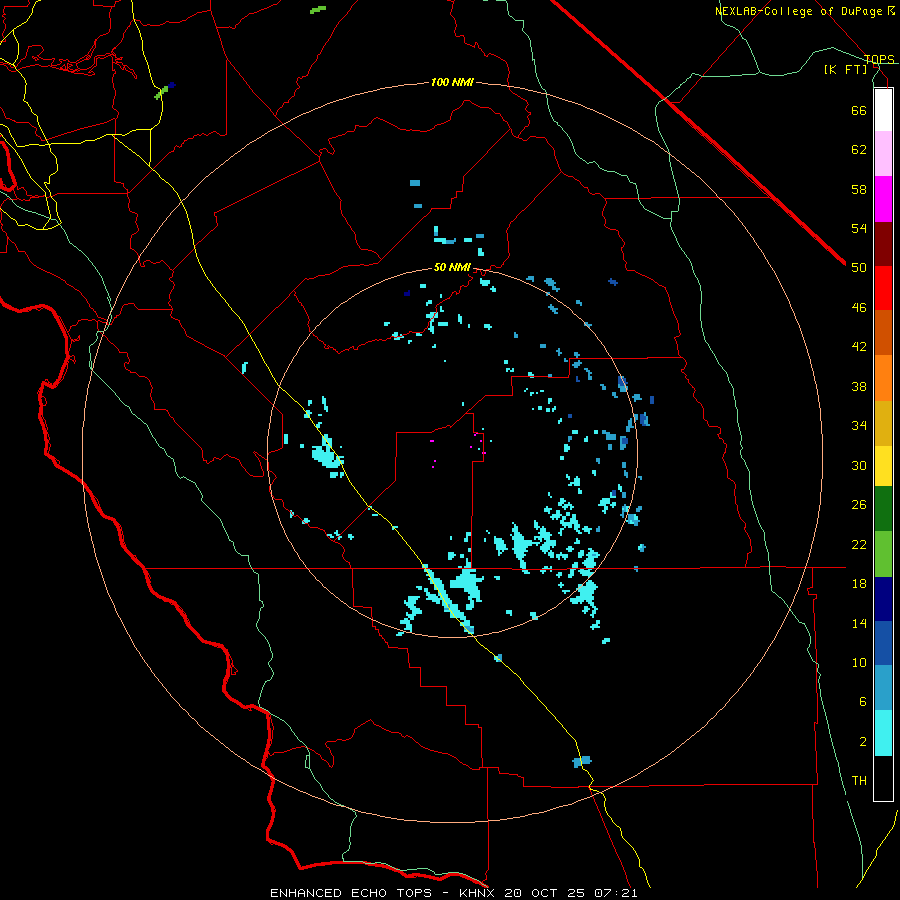Click the white 66 K FT color swatch

pyautogui.click(x=883, y=110)
